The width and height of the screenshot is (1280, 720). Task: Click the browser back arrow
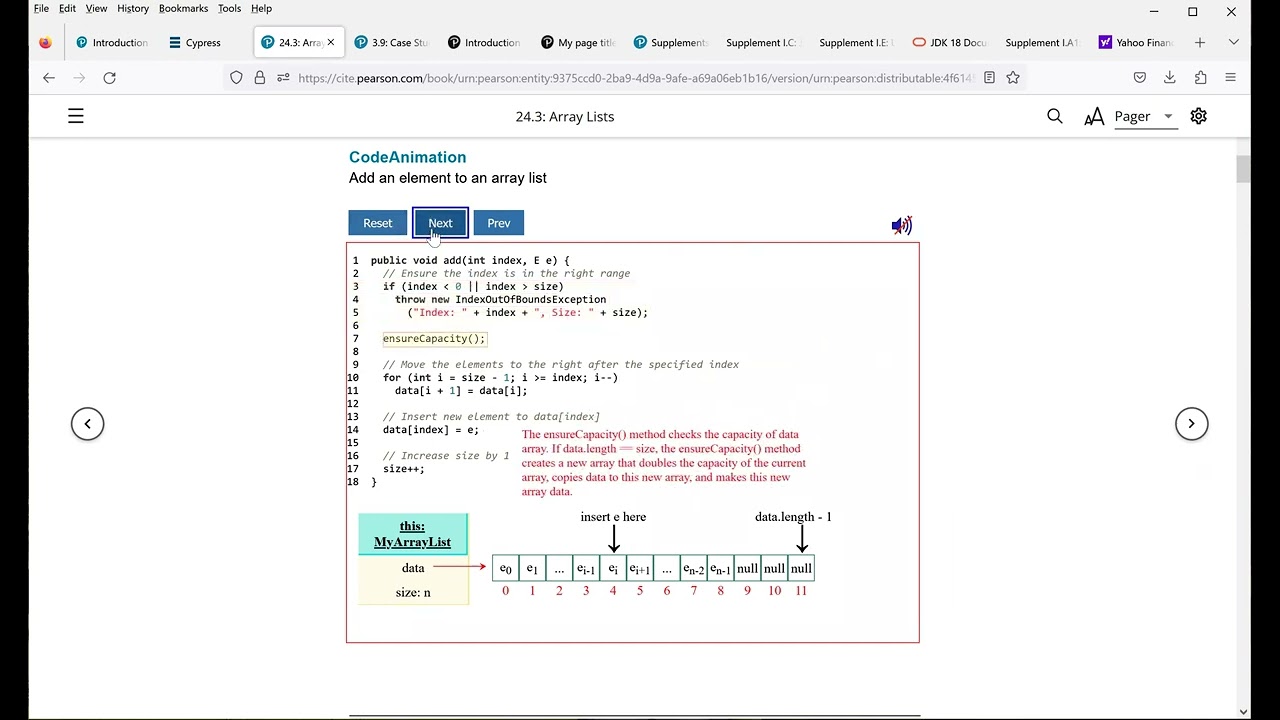(x=49, y=78)
